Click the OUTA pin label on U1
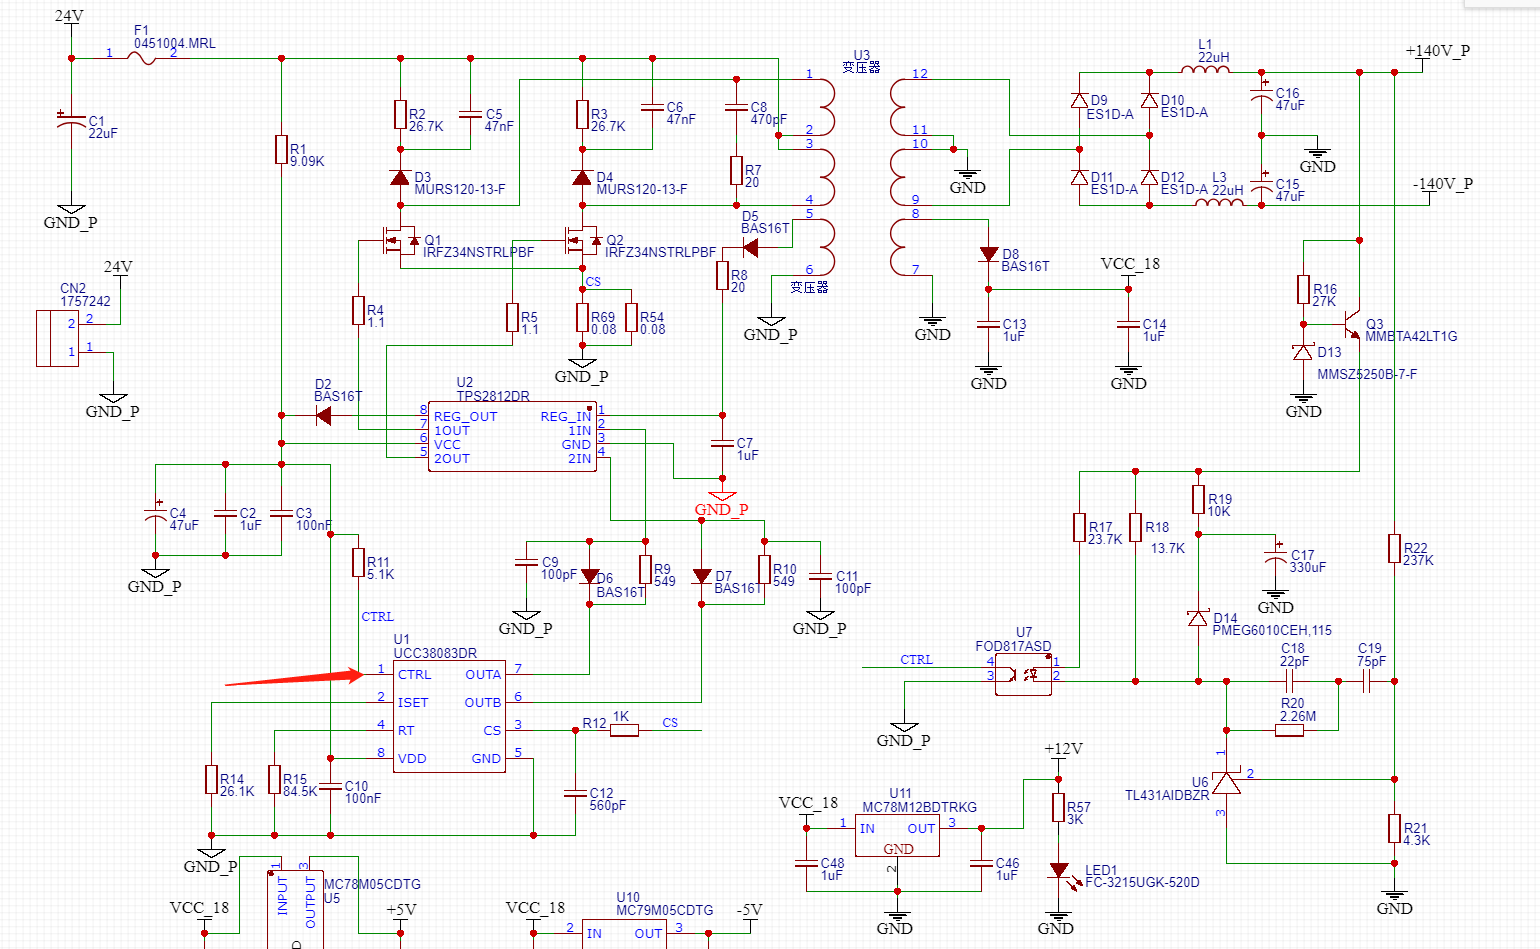1540x949 pixels. 483,675
